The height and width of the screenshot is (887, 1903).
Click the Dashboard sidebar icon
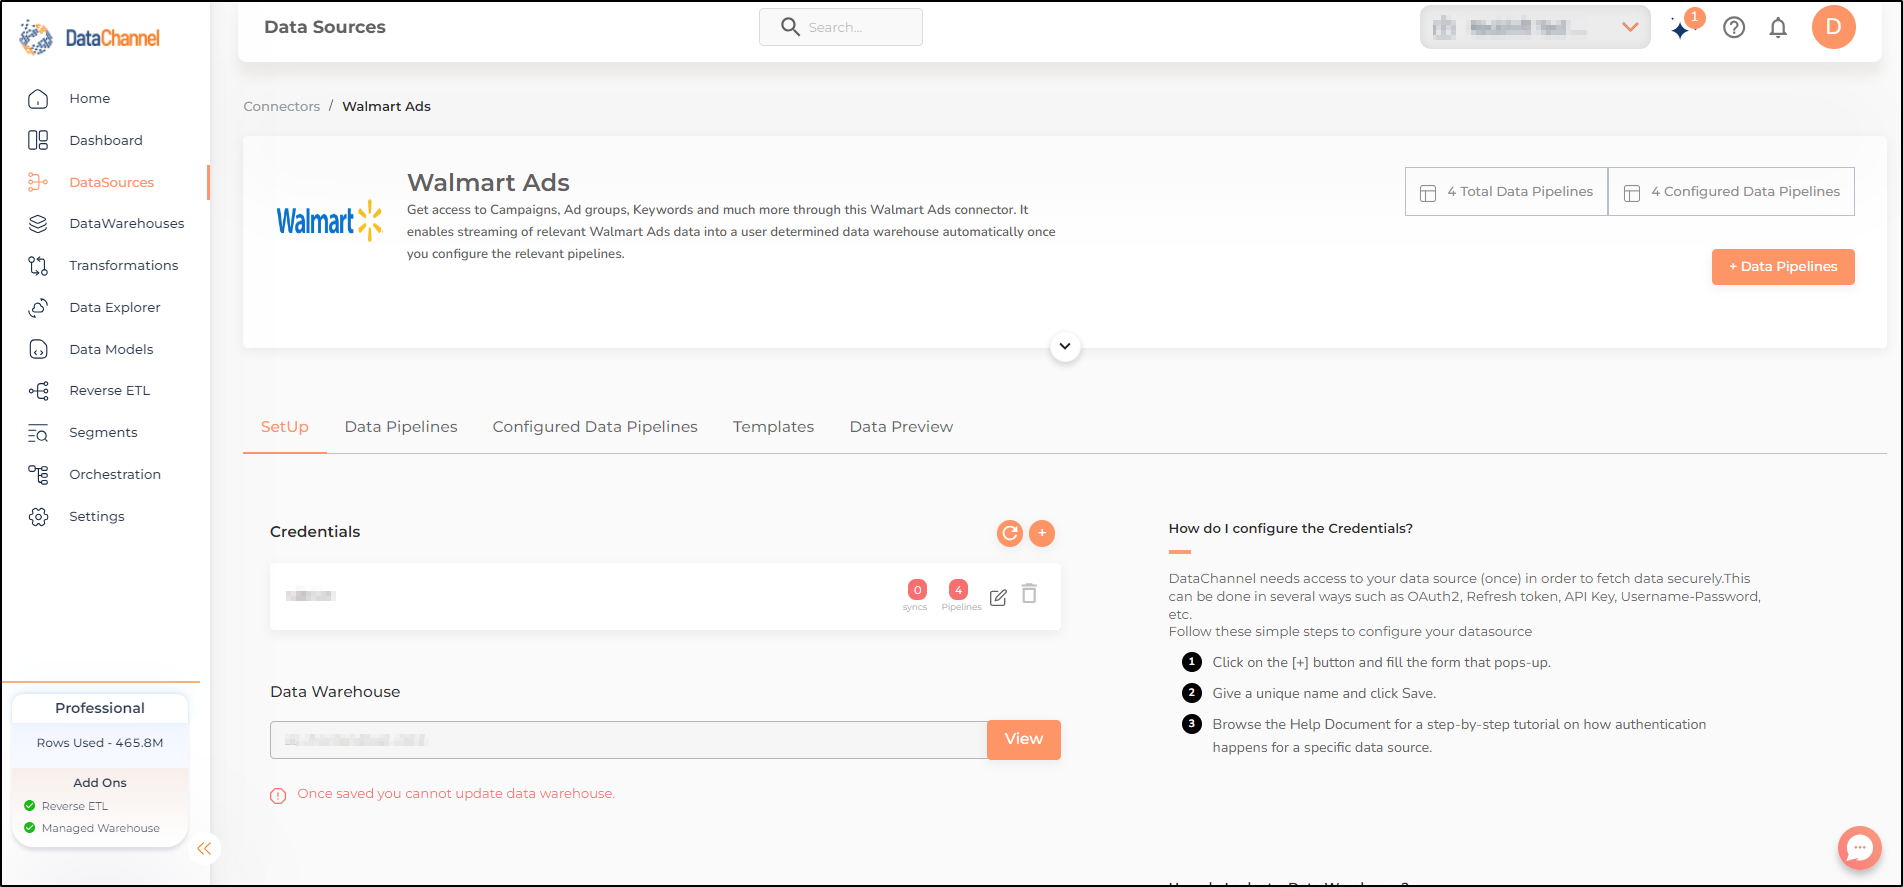(x=38, y=140)
